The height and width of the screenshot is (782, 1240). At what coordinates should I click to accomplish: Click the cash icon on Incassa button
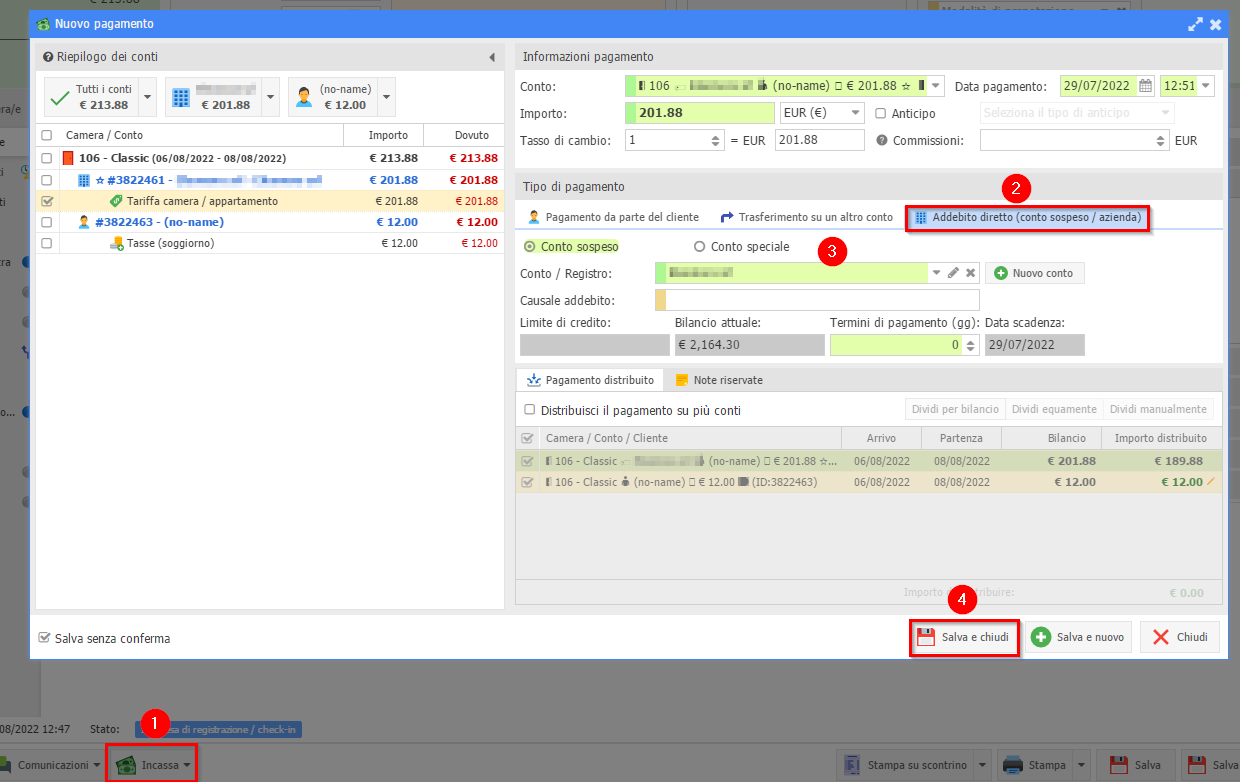click(126, 765)
